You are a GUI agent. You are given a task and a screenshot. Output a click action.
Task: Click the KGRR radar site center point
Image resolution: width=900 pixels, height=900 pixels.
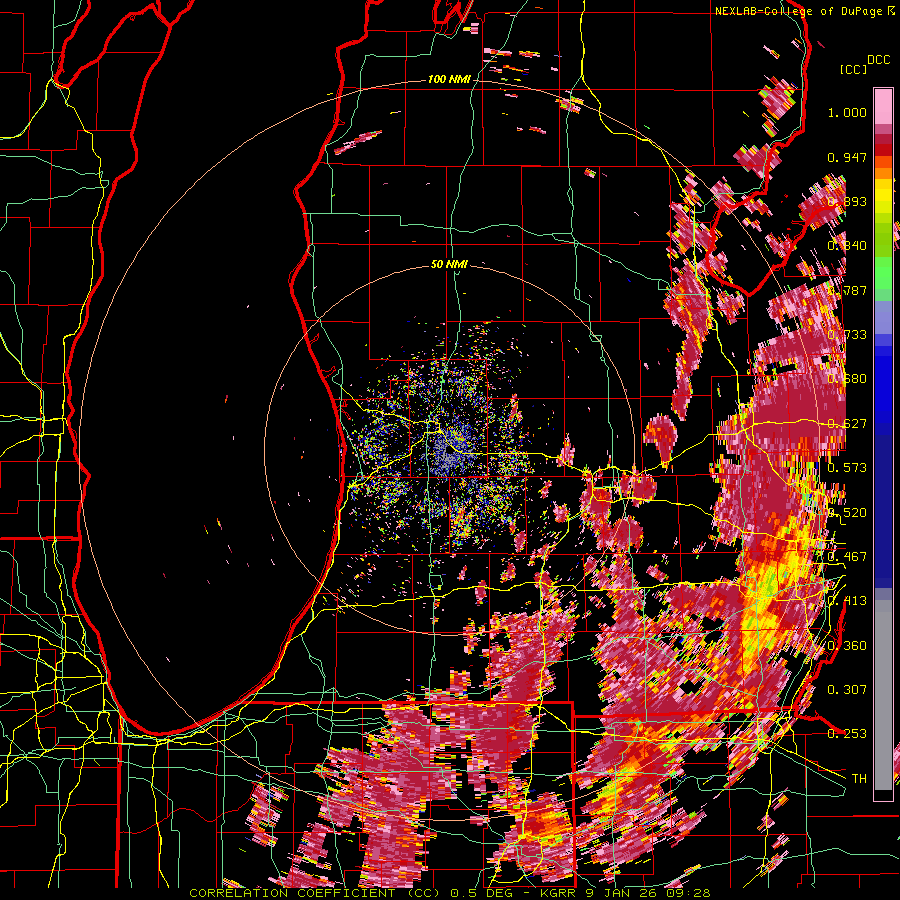click(x=448, y=451)
